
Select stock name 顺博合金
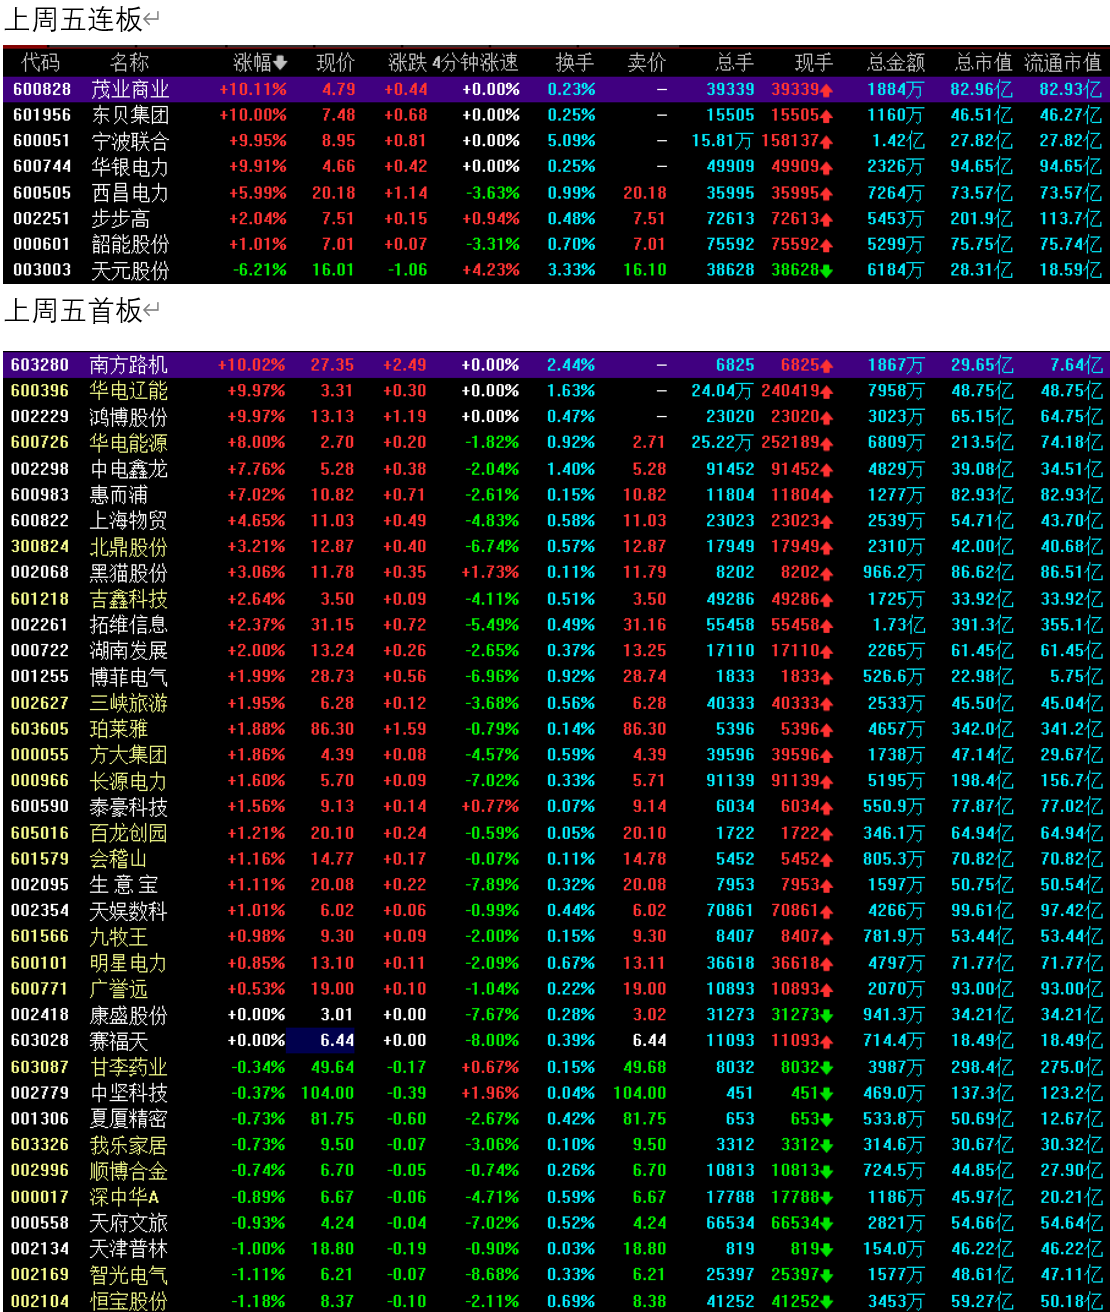point(129,1171)
